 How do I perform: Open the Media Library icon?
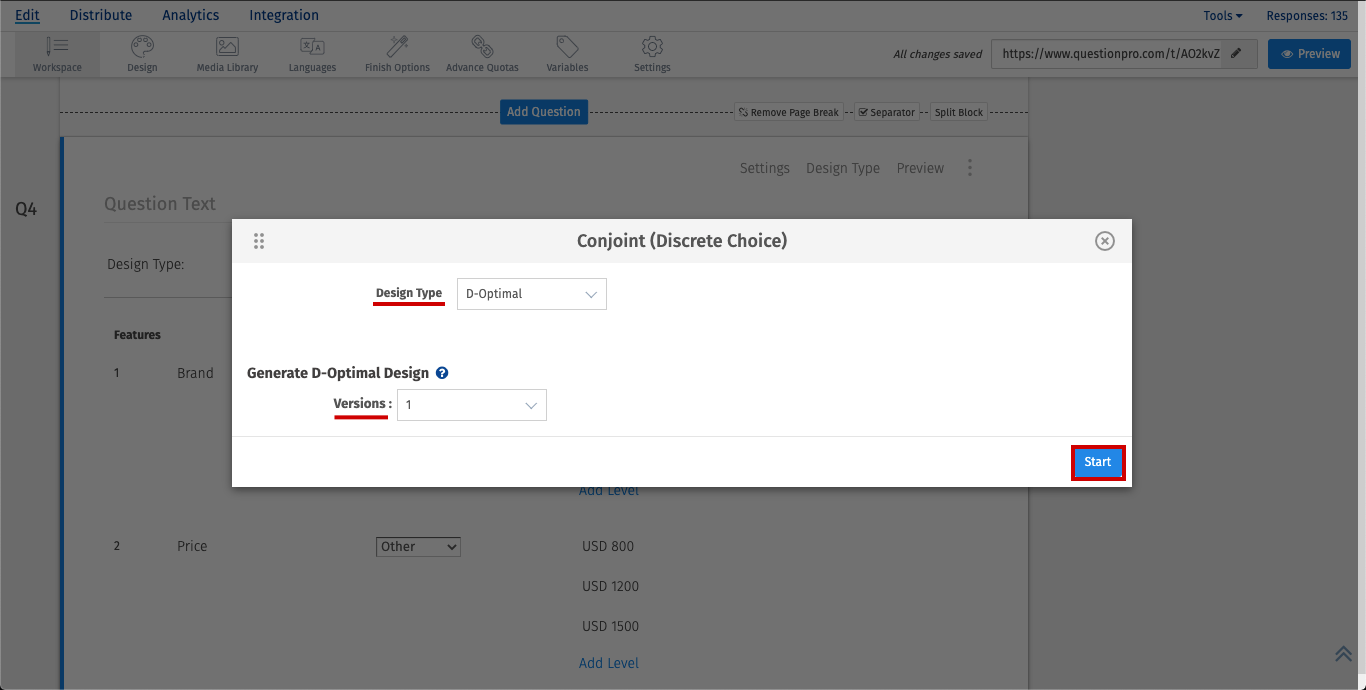tap(227, 47)
